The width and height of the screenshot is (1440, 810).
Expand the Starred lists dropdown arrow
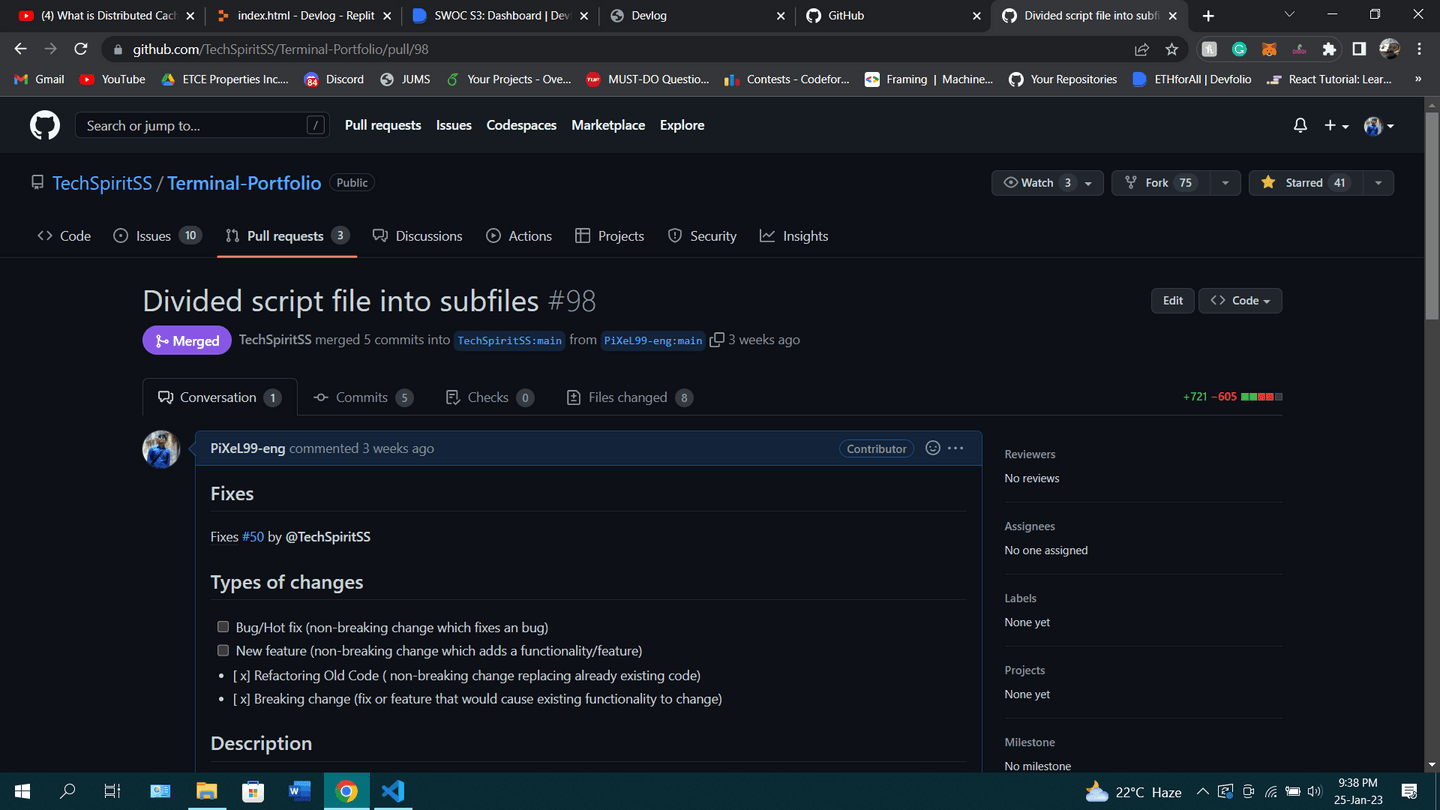[1378, 183]
